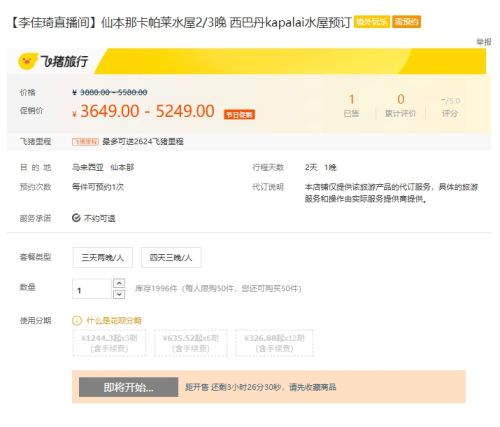Select the 三天两晚/人 package option
The width and height of the screenshot is (500, 427).
pos(103,257)
